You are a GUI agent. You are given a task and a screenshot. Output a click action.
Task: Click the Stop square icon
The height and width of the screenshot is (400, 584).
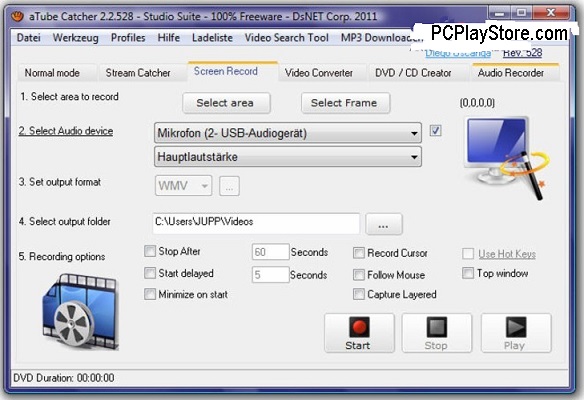(x=437, y=327)
